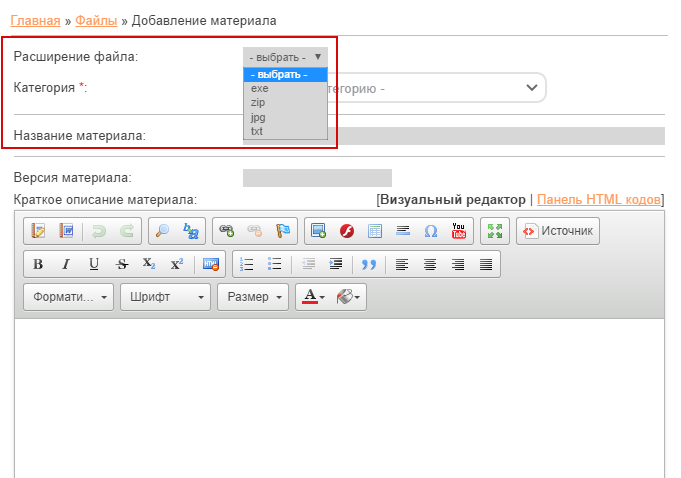Toggle Italic text style
The height and width of the screenshot is (478, 681).
point(66,264)
